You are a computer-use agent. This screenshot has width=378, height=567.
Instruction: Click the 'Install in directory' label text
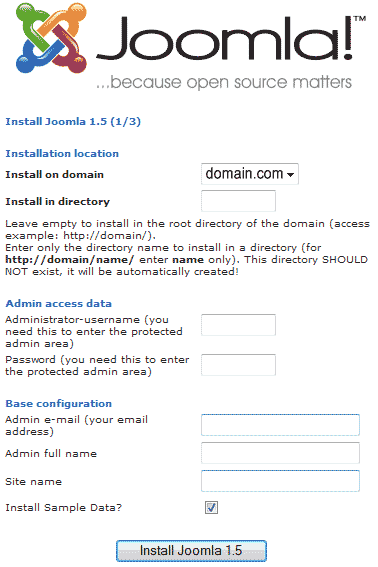coord(58,201)
